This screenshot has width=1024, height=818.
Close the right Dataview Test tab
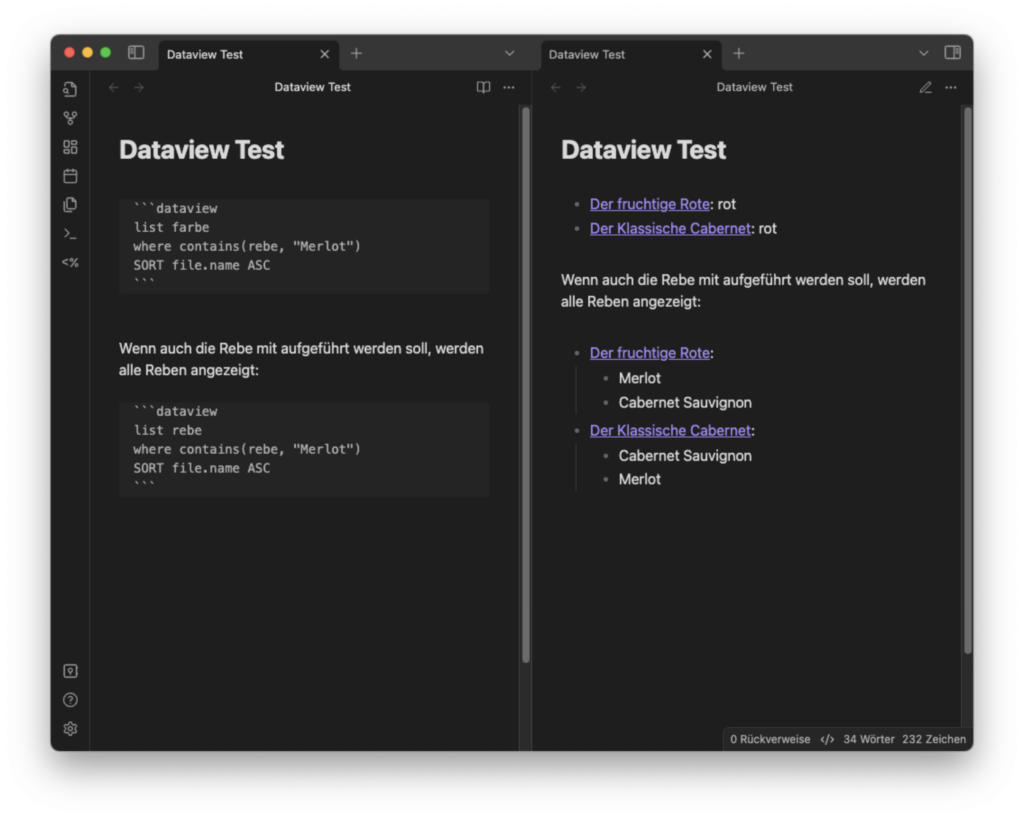pyautogui.click(x=707, y=54)
